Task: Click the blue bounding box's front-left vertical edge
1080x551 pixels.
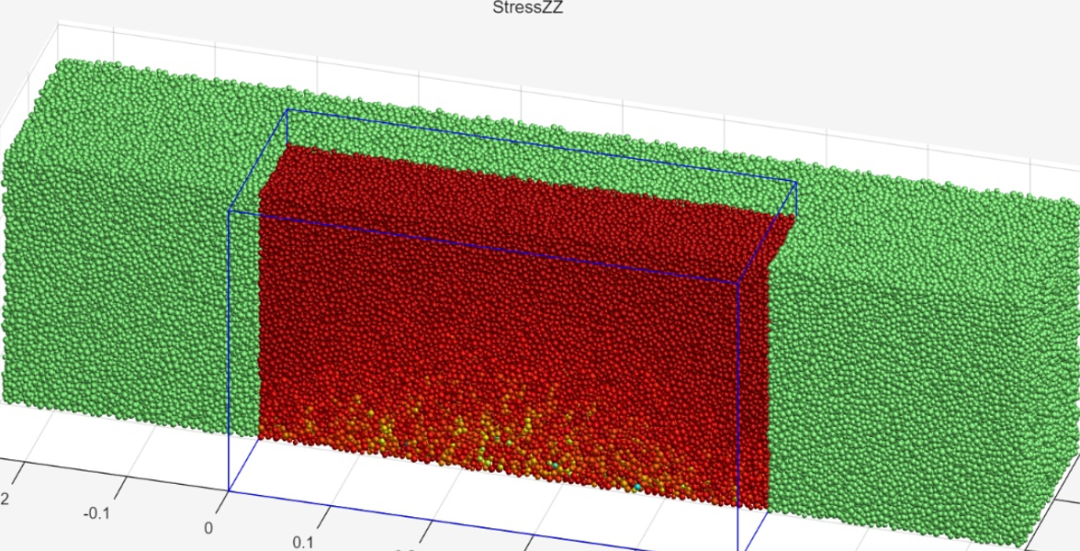Action: click(230, 350)
